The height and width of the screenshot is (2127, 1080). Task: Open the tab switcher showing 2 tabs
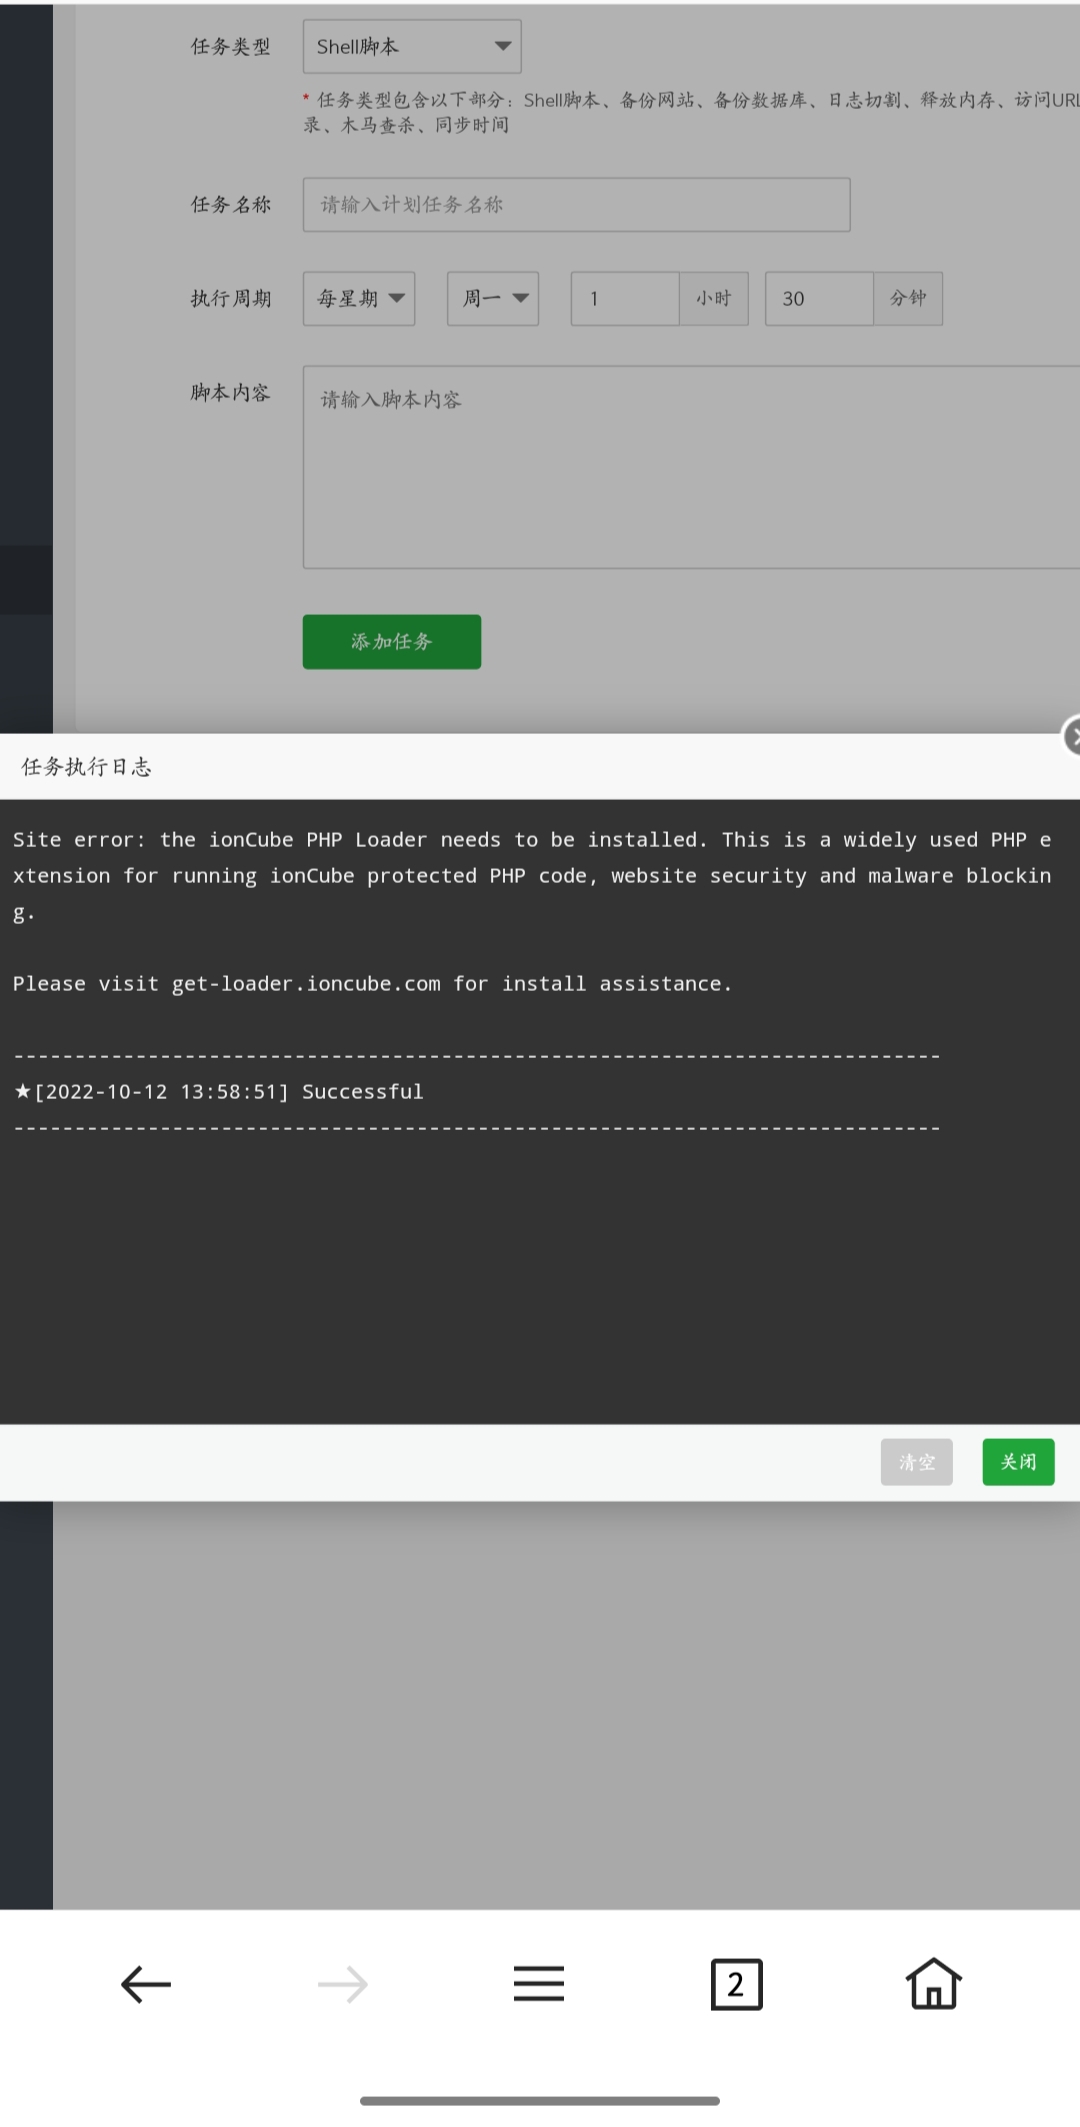(736, 1984)
